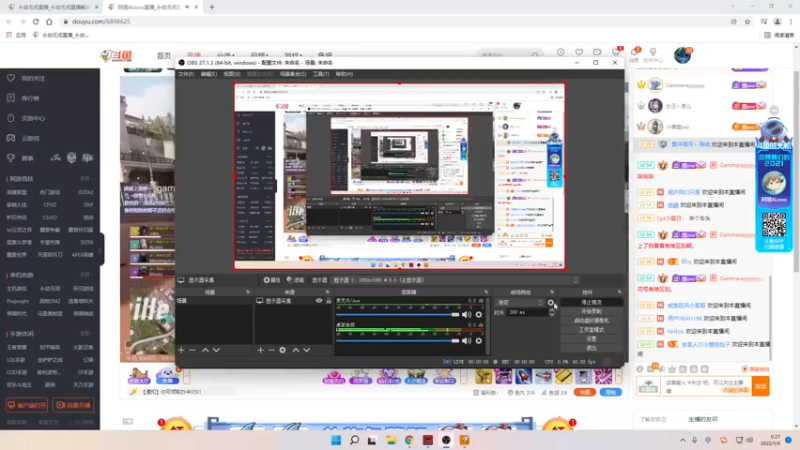The image size is (800, 450).
Task: Click OBS Stop Streaming button
Action: pos(591,302)
